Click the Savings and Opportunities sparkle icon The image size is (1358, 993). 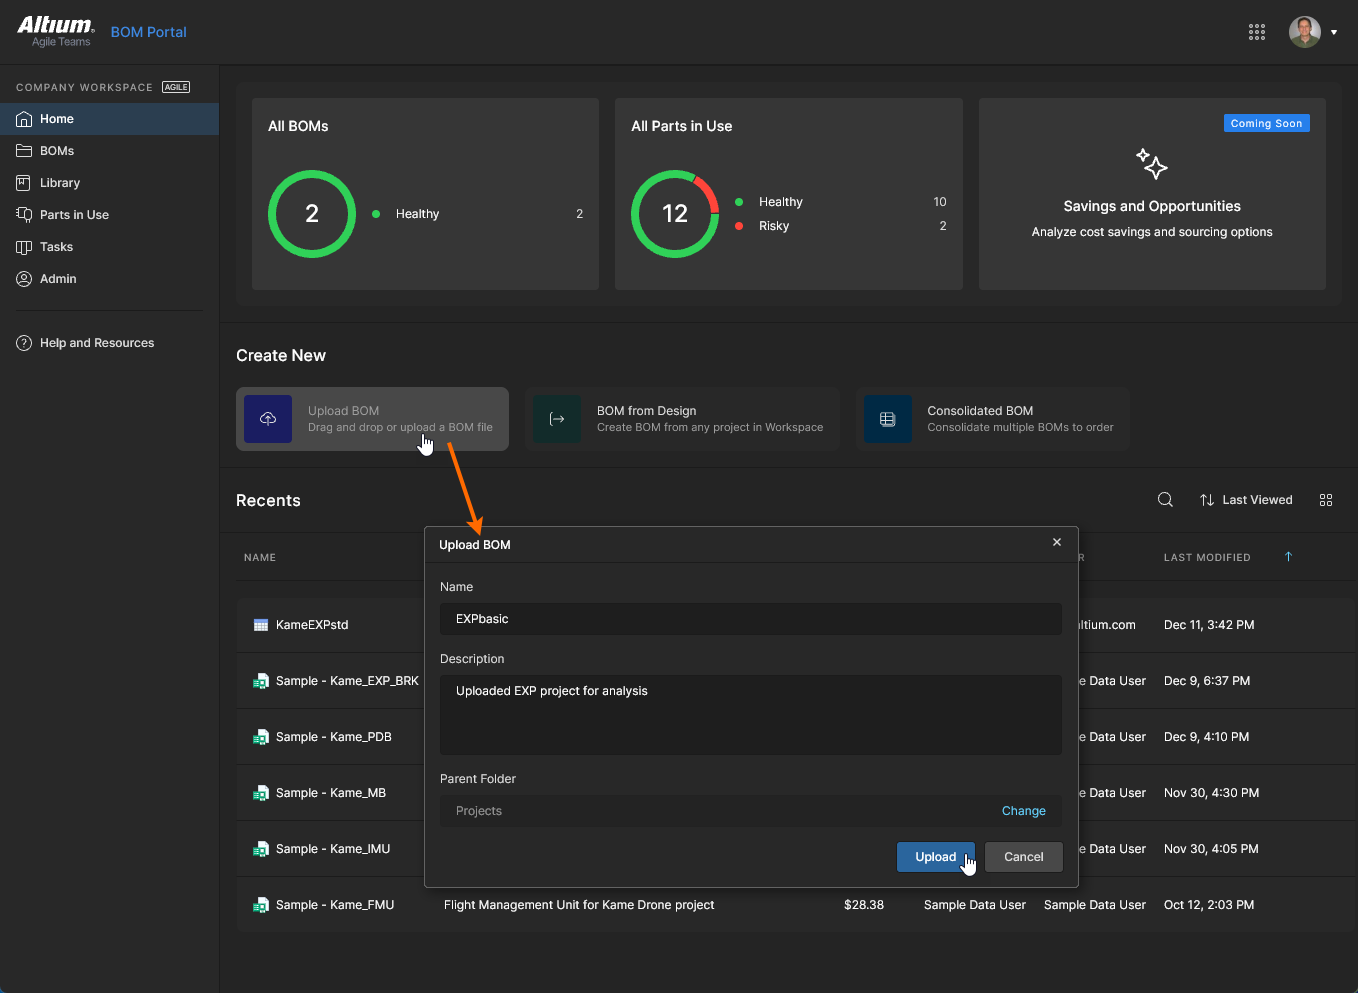[1152, 163]
